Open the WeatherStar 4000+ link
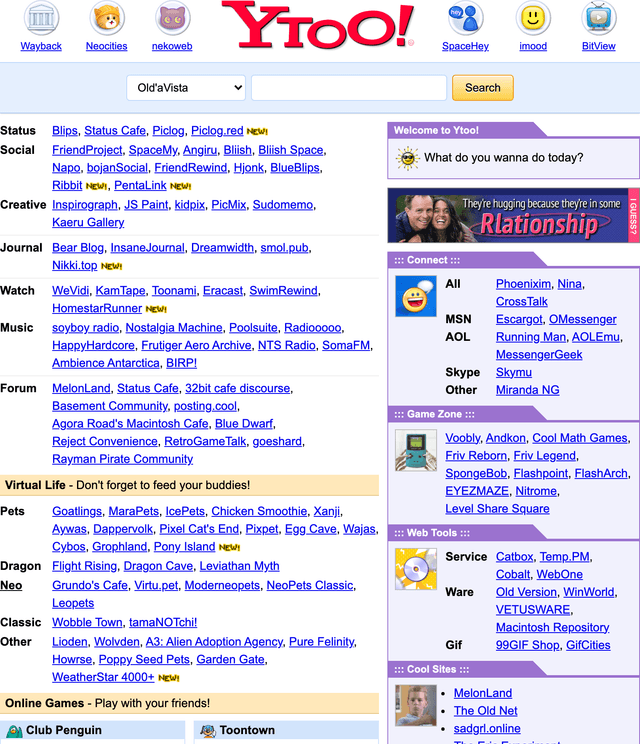This screenshot has width=640, height=744. [x=103, y=677]
